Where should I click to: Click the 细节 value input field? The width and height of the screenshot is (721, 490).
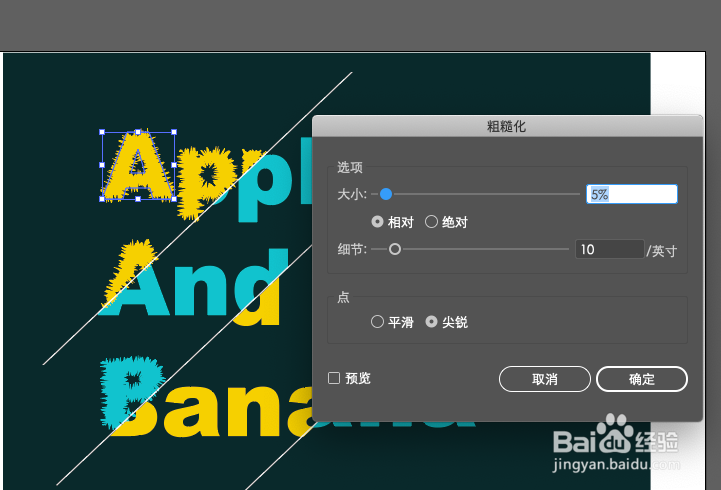pyautogui.click(x=610, y=250)
